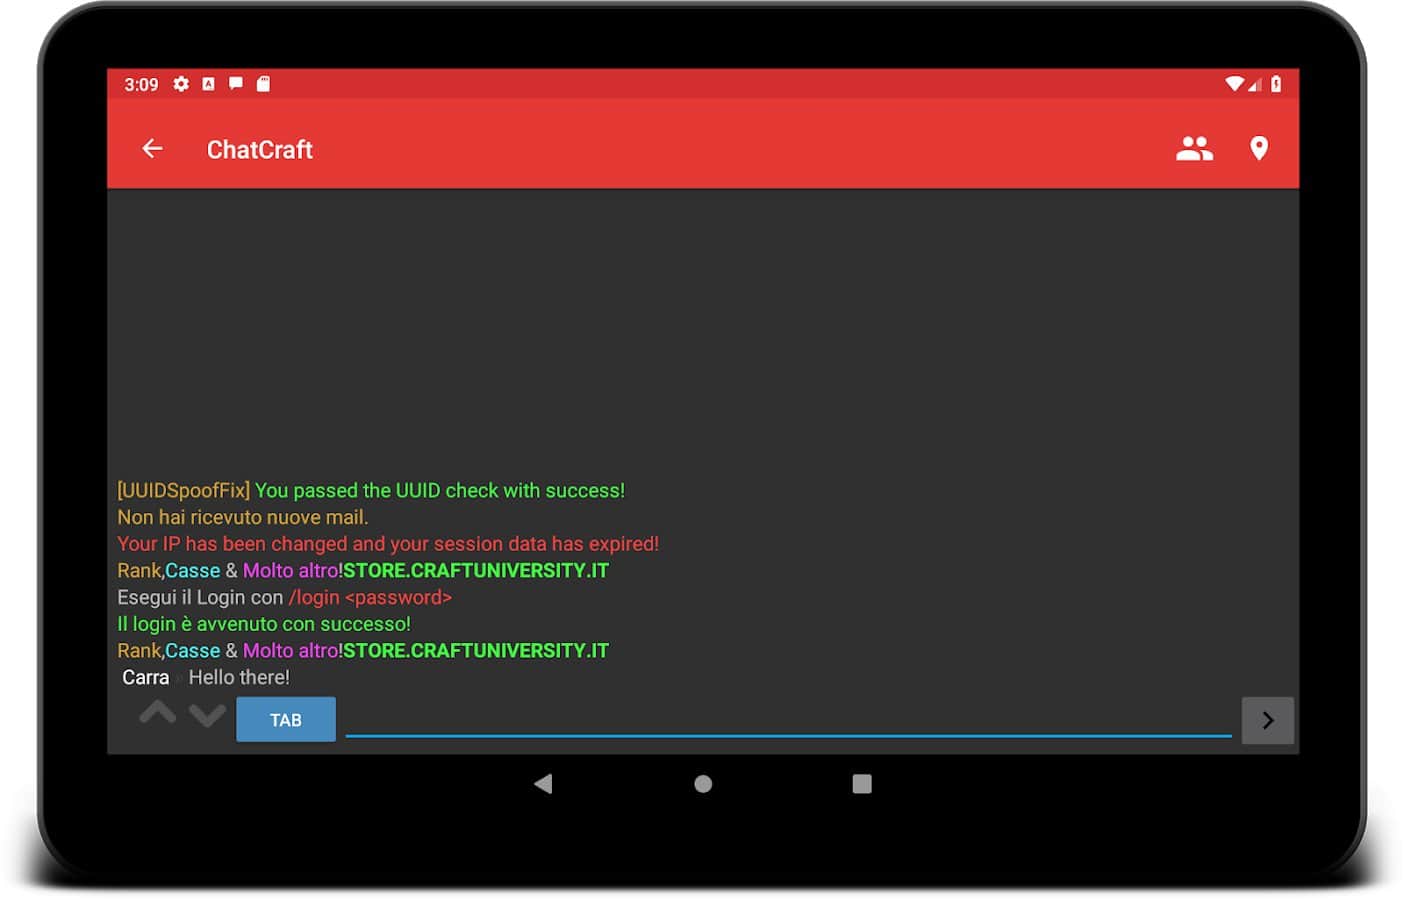
Task: Tap the Android home circle button
Action: [x=703, y=783]
